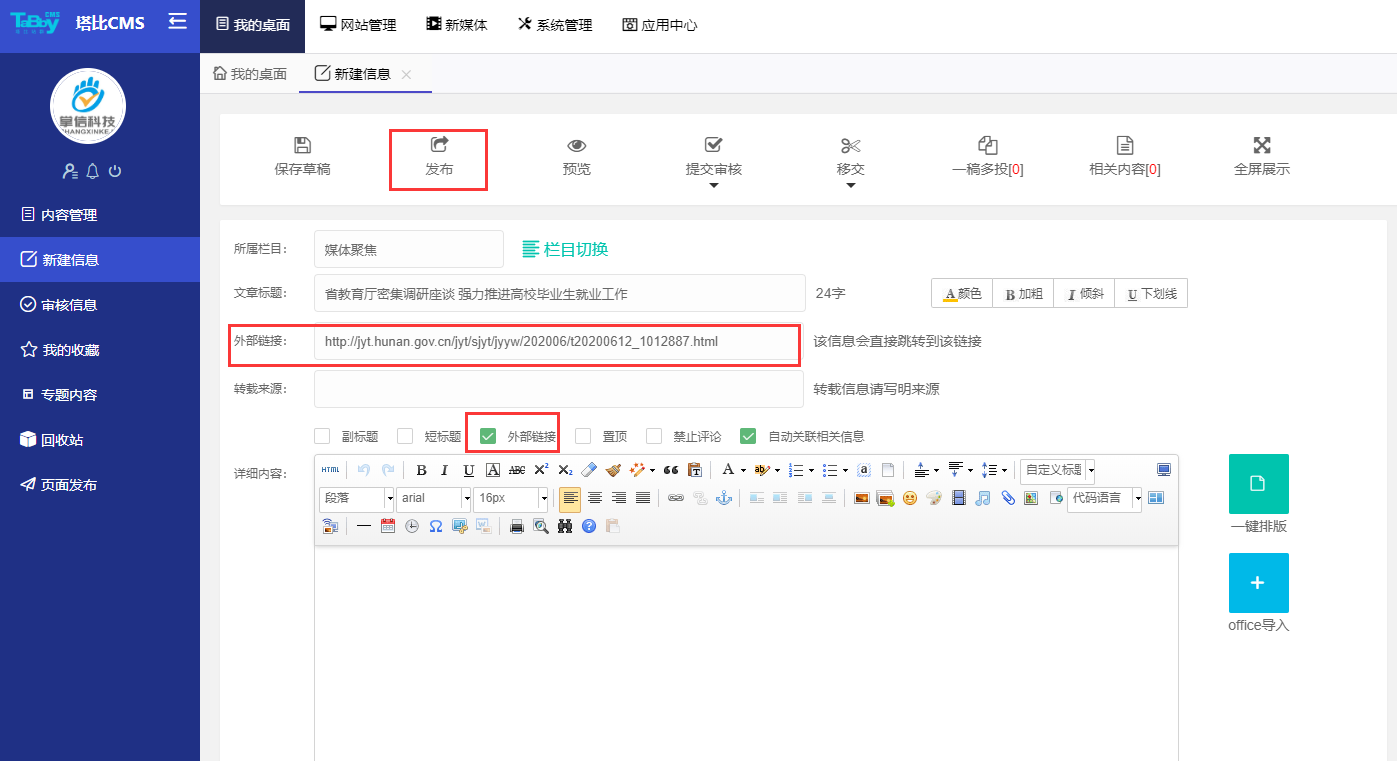
Task: Open arial font family dropdown
Action: pos(434,498)
